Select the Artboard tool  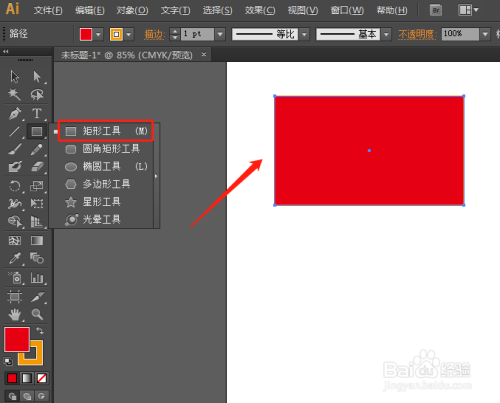pos(14,297)
